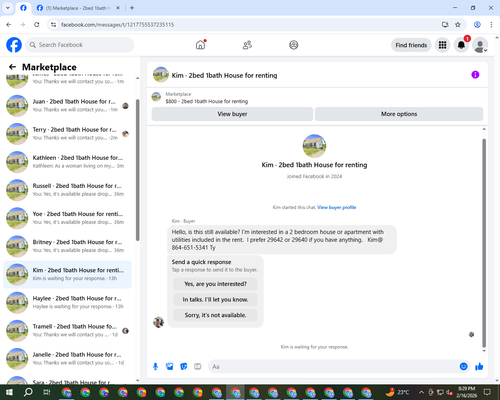Select Kim's conversation in the list
This screenshot has width=500, height=400.
(x=67, y=274)
